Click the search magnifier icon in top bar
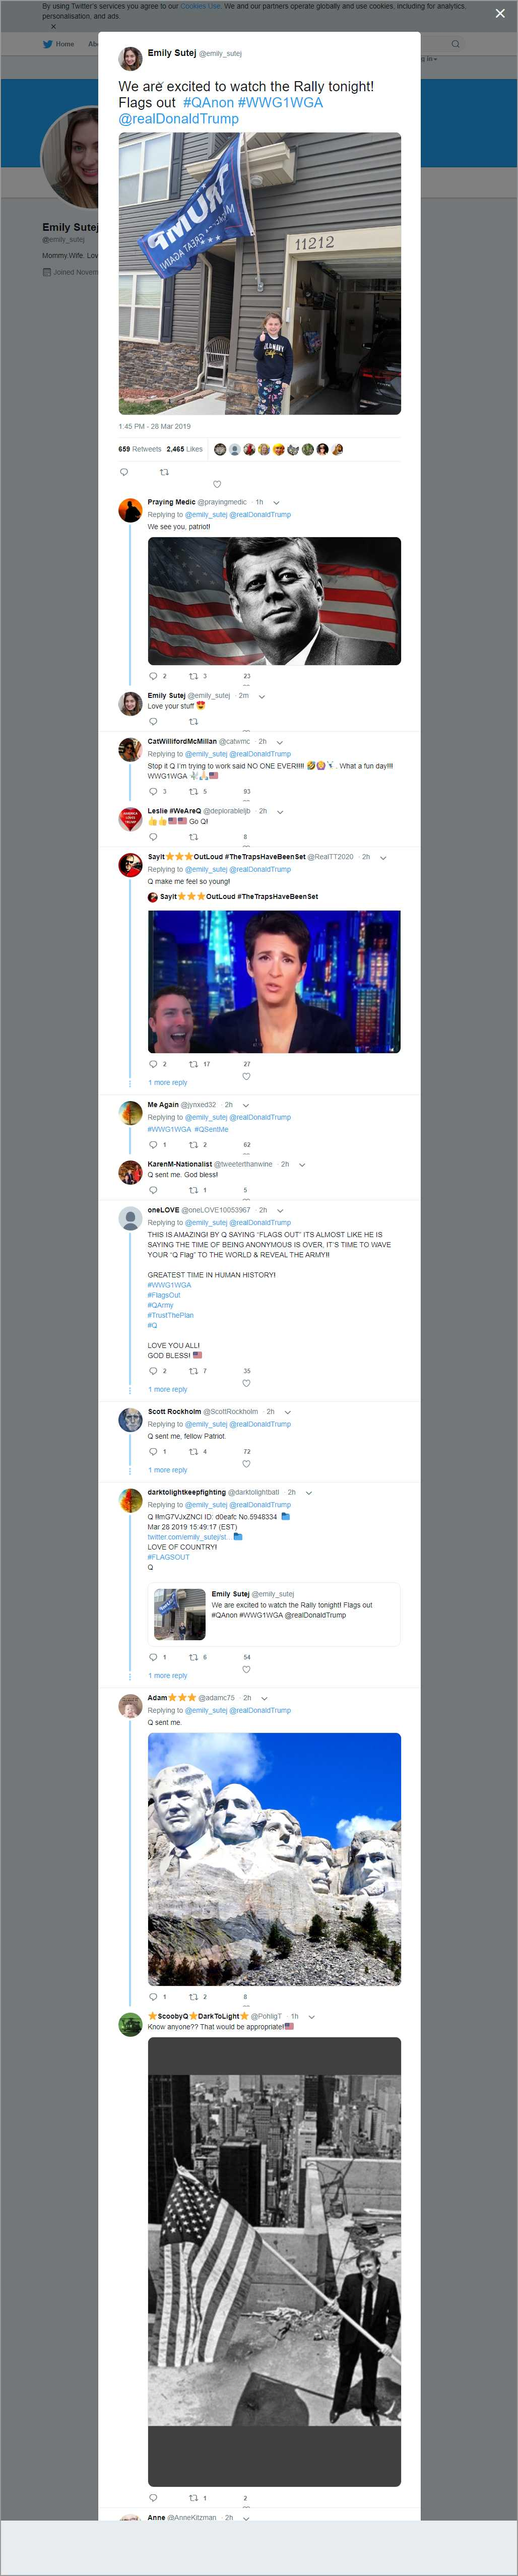 point(456,44)
